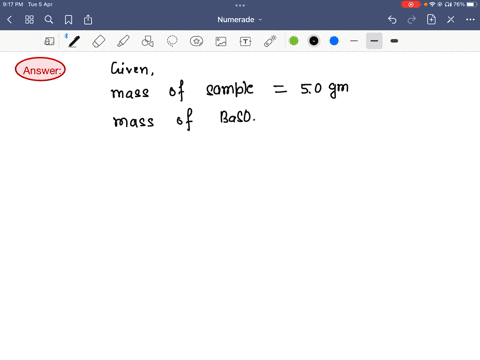Tap the screen recording indicator

pos(411,4)
